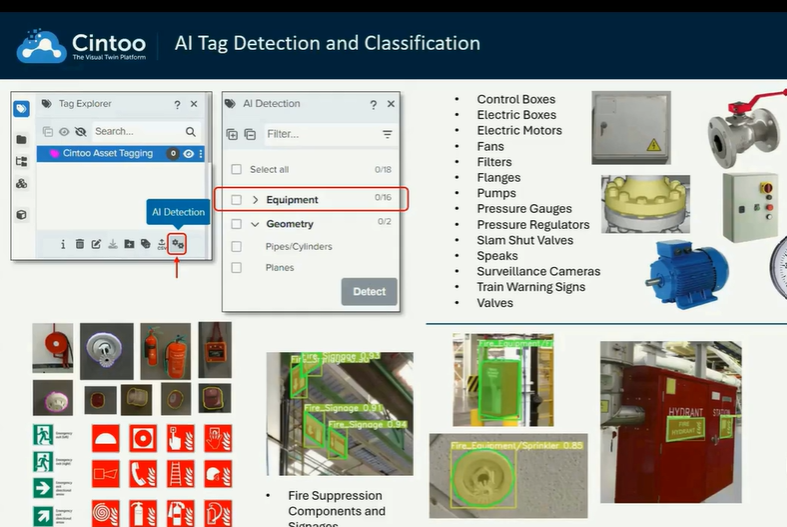Image resolution: width=787 pixels, height=527 pixels.
Task: Select the Cintoo Asset Tagging row
Action: click(120, 154)
